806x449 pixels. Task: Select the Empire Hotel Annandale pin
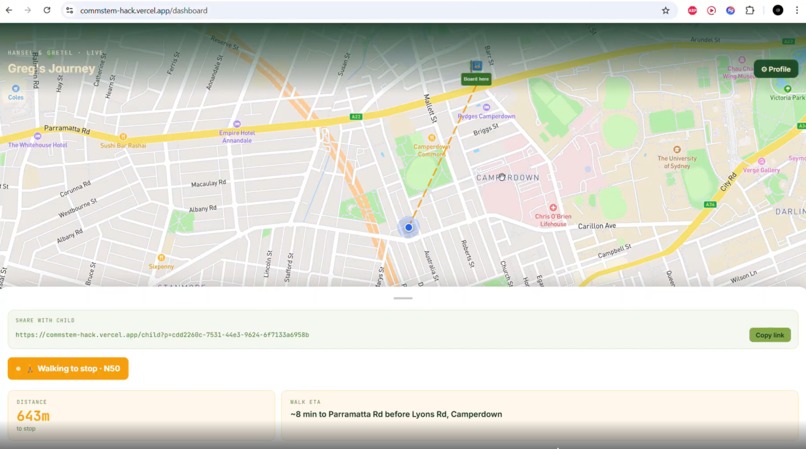click(x=237, y=124)
